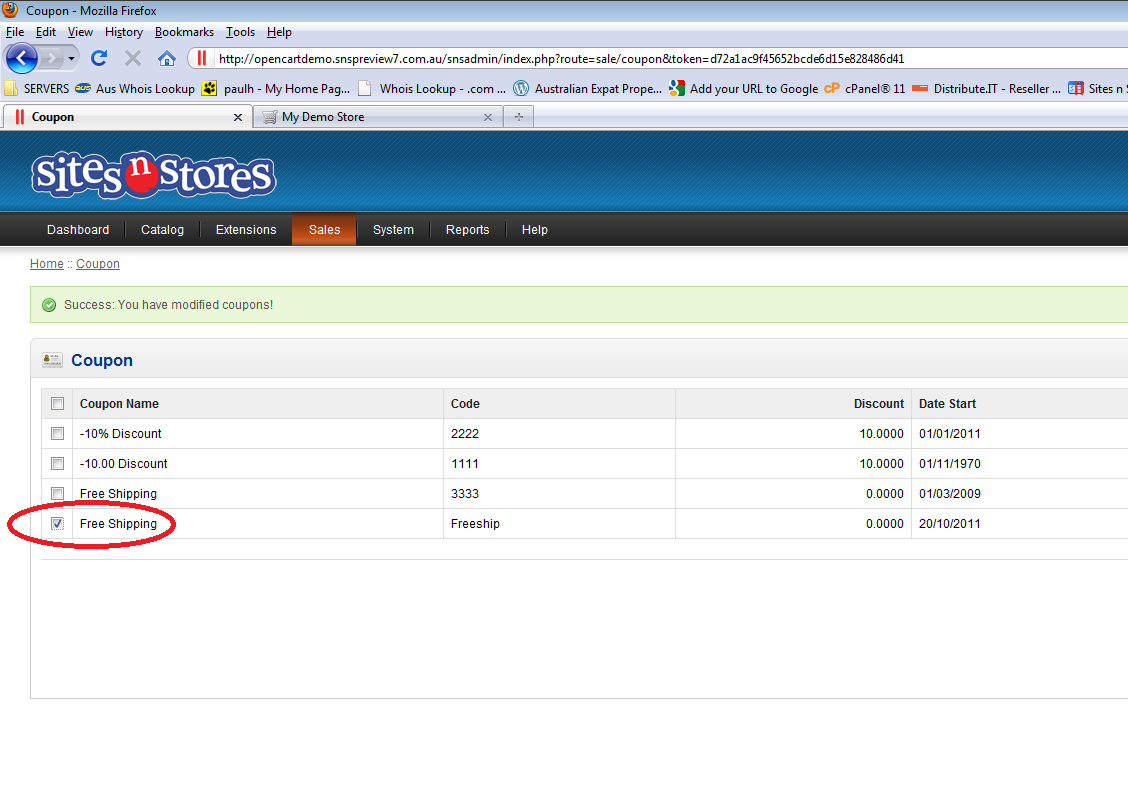Click the green success checkmark icon
This screenshot has width=1128, height=799.
click(49, 305)
